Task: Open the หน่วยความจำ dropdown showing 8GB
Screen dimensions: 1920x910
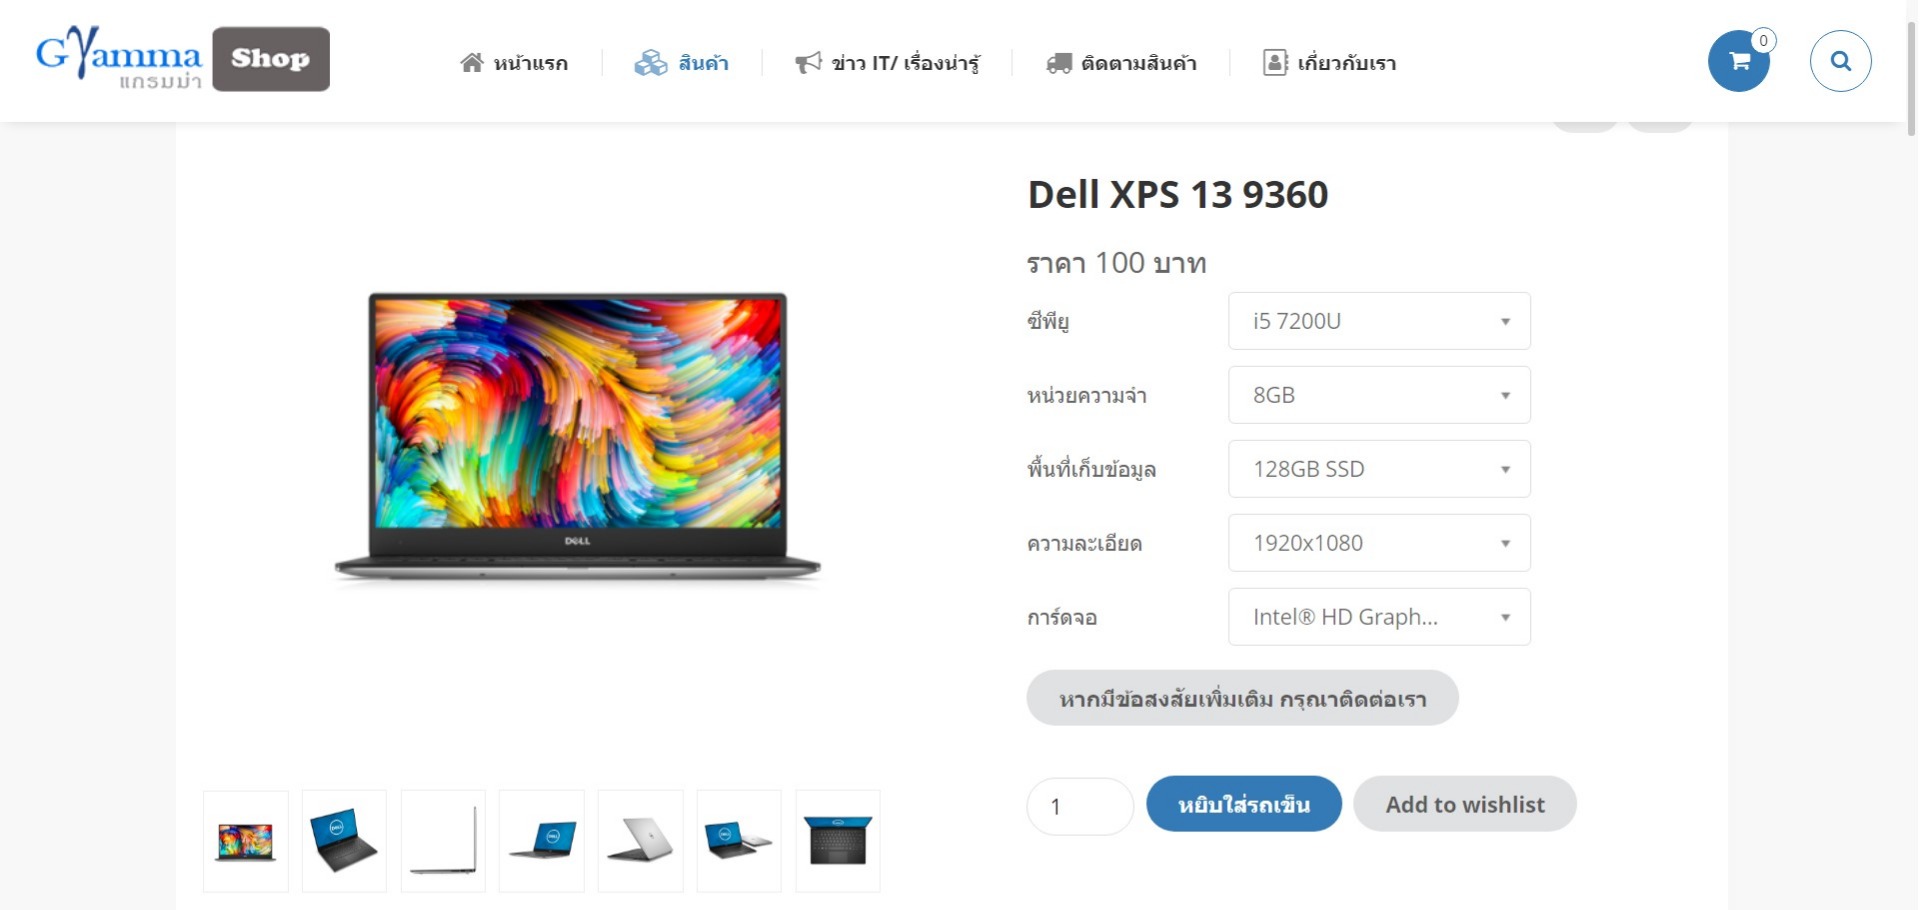Action: pos(1379,395)
